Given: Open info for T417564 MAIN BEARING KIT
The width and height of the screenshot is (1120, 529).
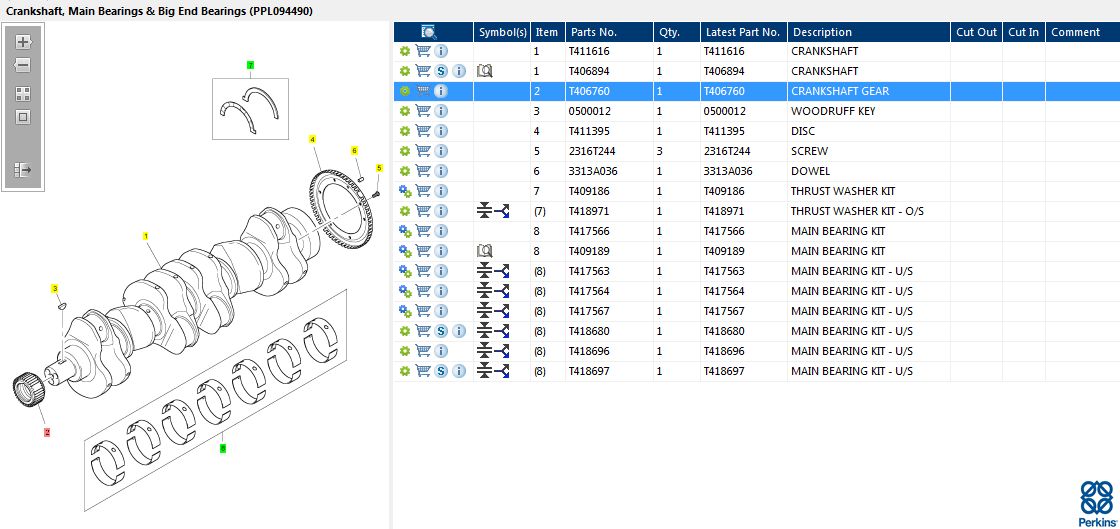Looking at the screenshot, I should click(x=441, y=291).
